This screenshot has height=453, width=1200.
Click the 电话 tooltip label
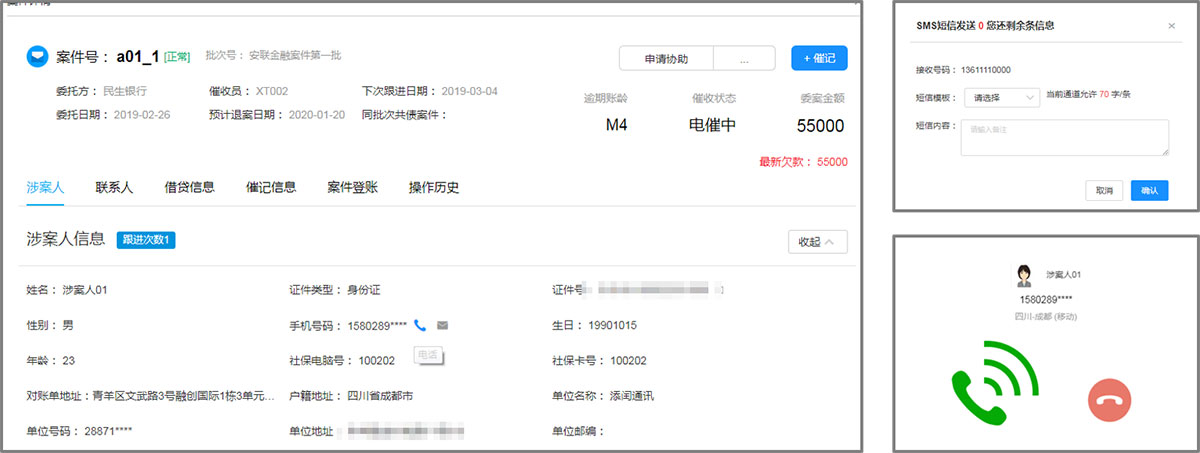click(x=428, y=354)
